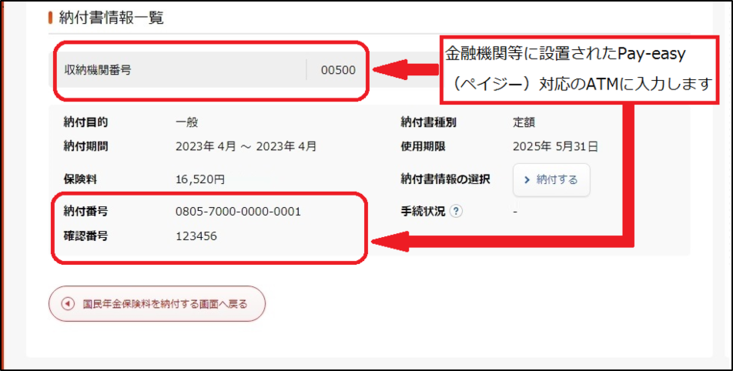The height and width of the screenshot is (371, 733).
Task: Click the 収納機関番号 label
Action: [x=98, y=71]
